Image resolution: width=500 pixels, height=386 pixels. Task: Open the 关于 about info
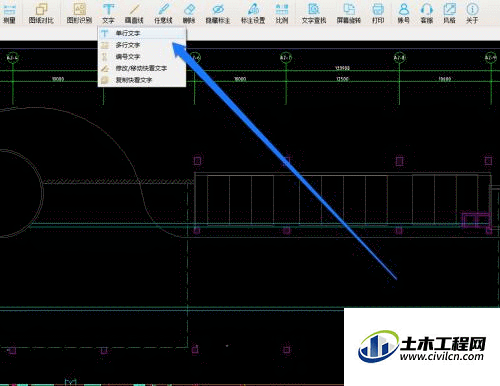[x=472, y=13]
